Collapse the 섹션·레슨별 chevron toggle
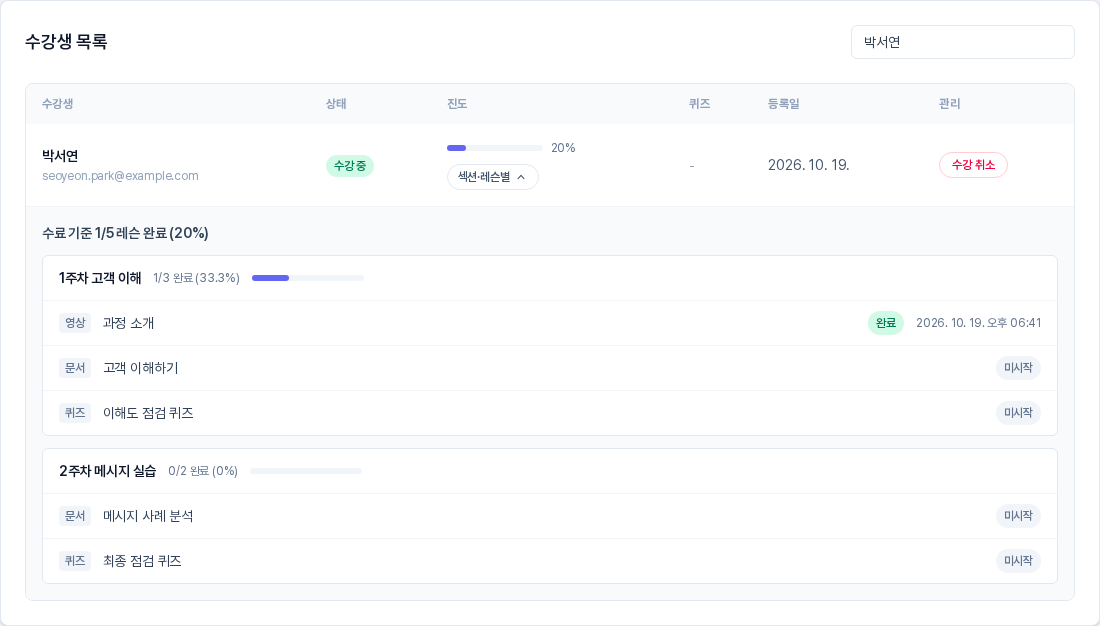The image size is (1100, 626). [x=492, y=177]
